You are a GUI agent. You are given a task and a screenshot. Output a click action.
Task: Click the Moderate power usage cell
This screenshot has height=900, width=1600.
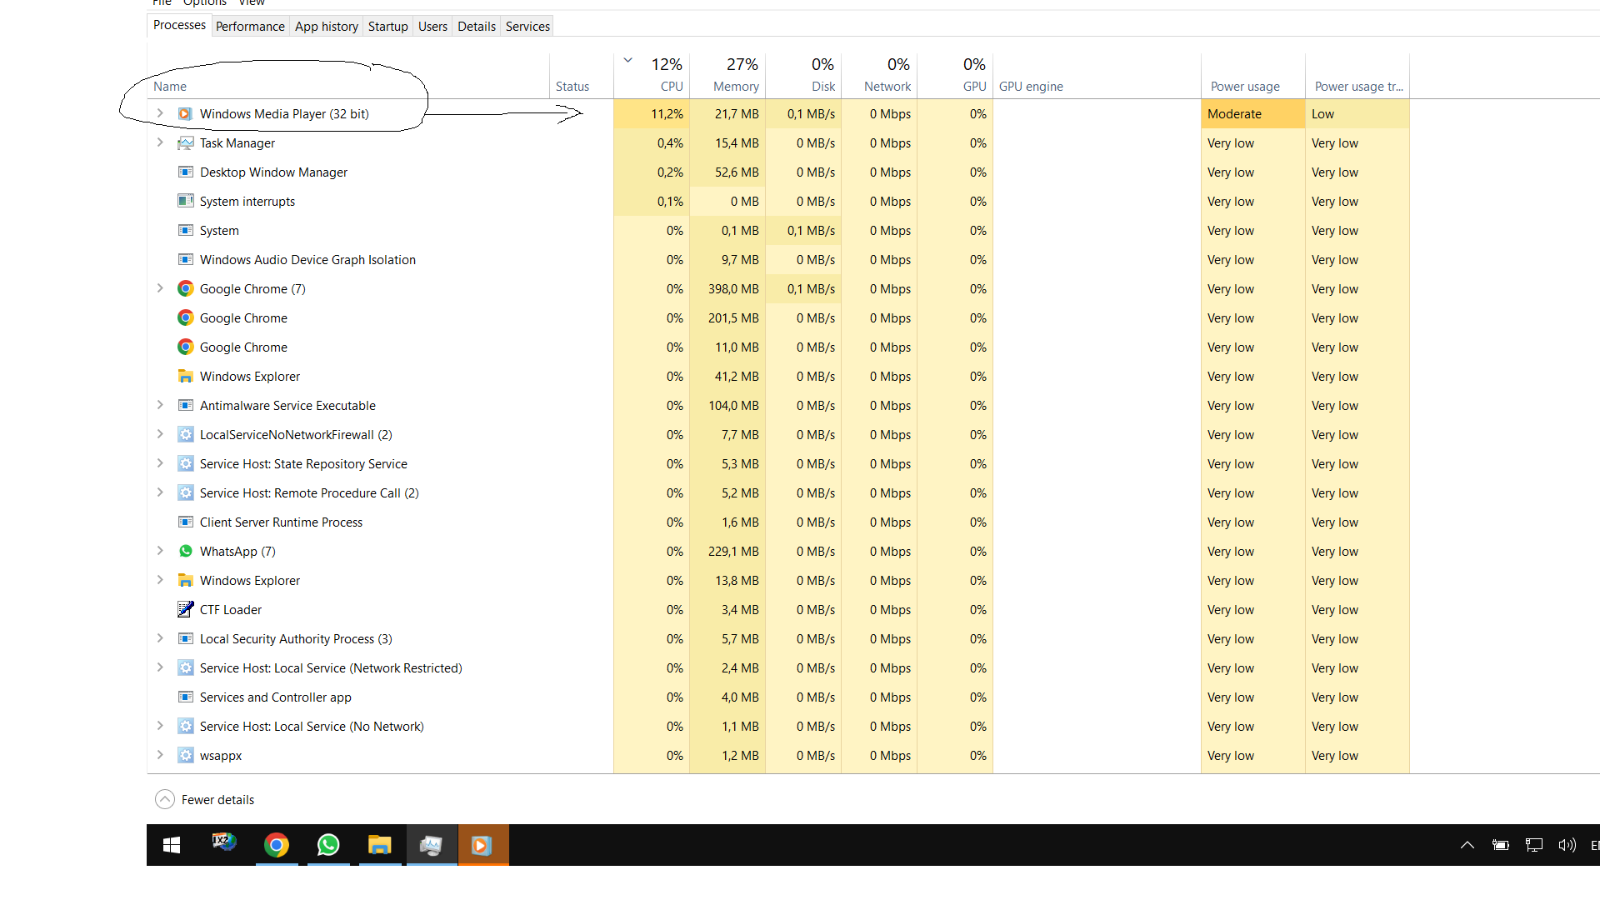coord(1253,114)
